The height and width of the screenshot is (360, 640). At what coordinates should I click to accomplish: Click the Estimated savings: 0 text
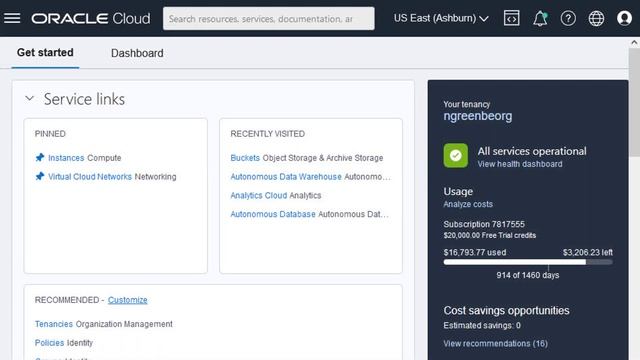click(482, 325)
